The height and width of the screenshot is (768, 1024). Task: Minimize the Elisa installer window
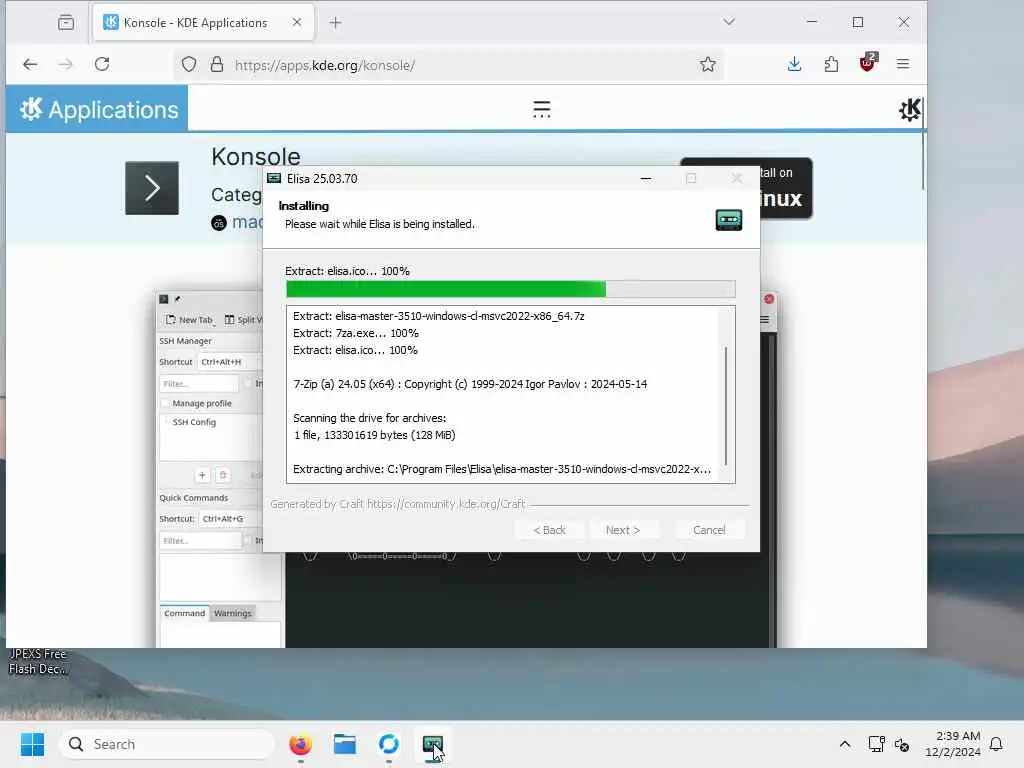(646, 178)
